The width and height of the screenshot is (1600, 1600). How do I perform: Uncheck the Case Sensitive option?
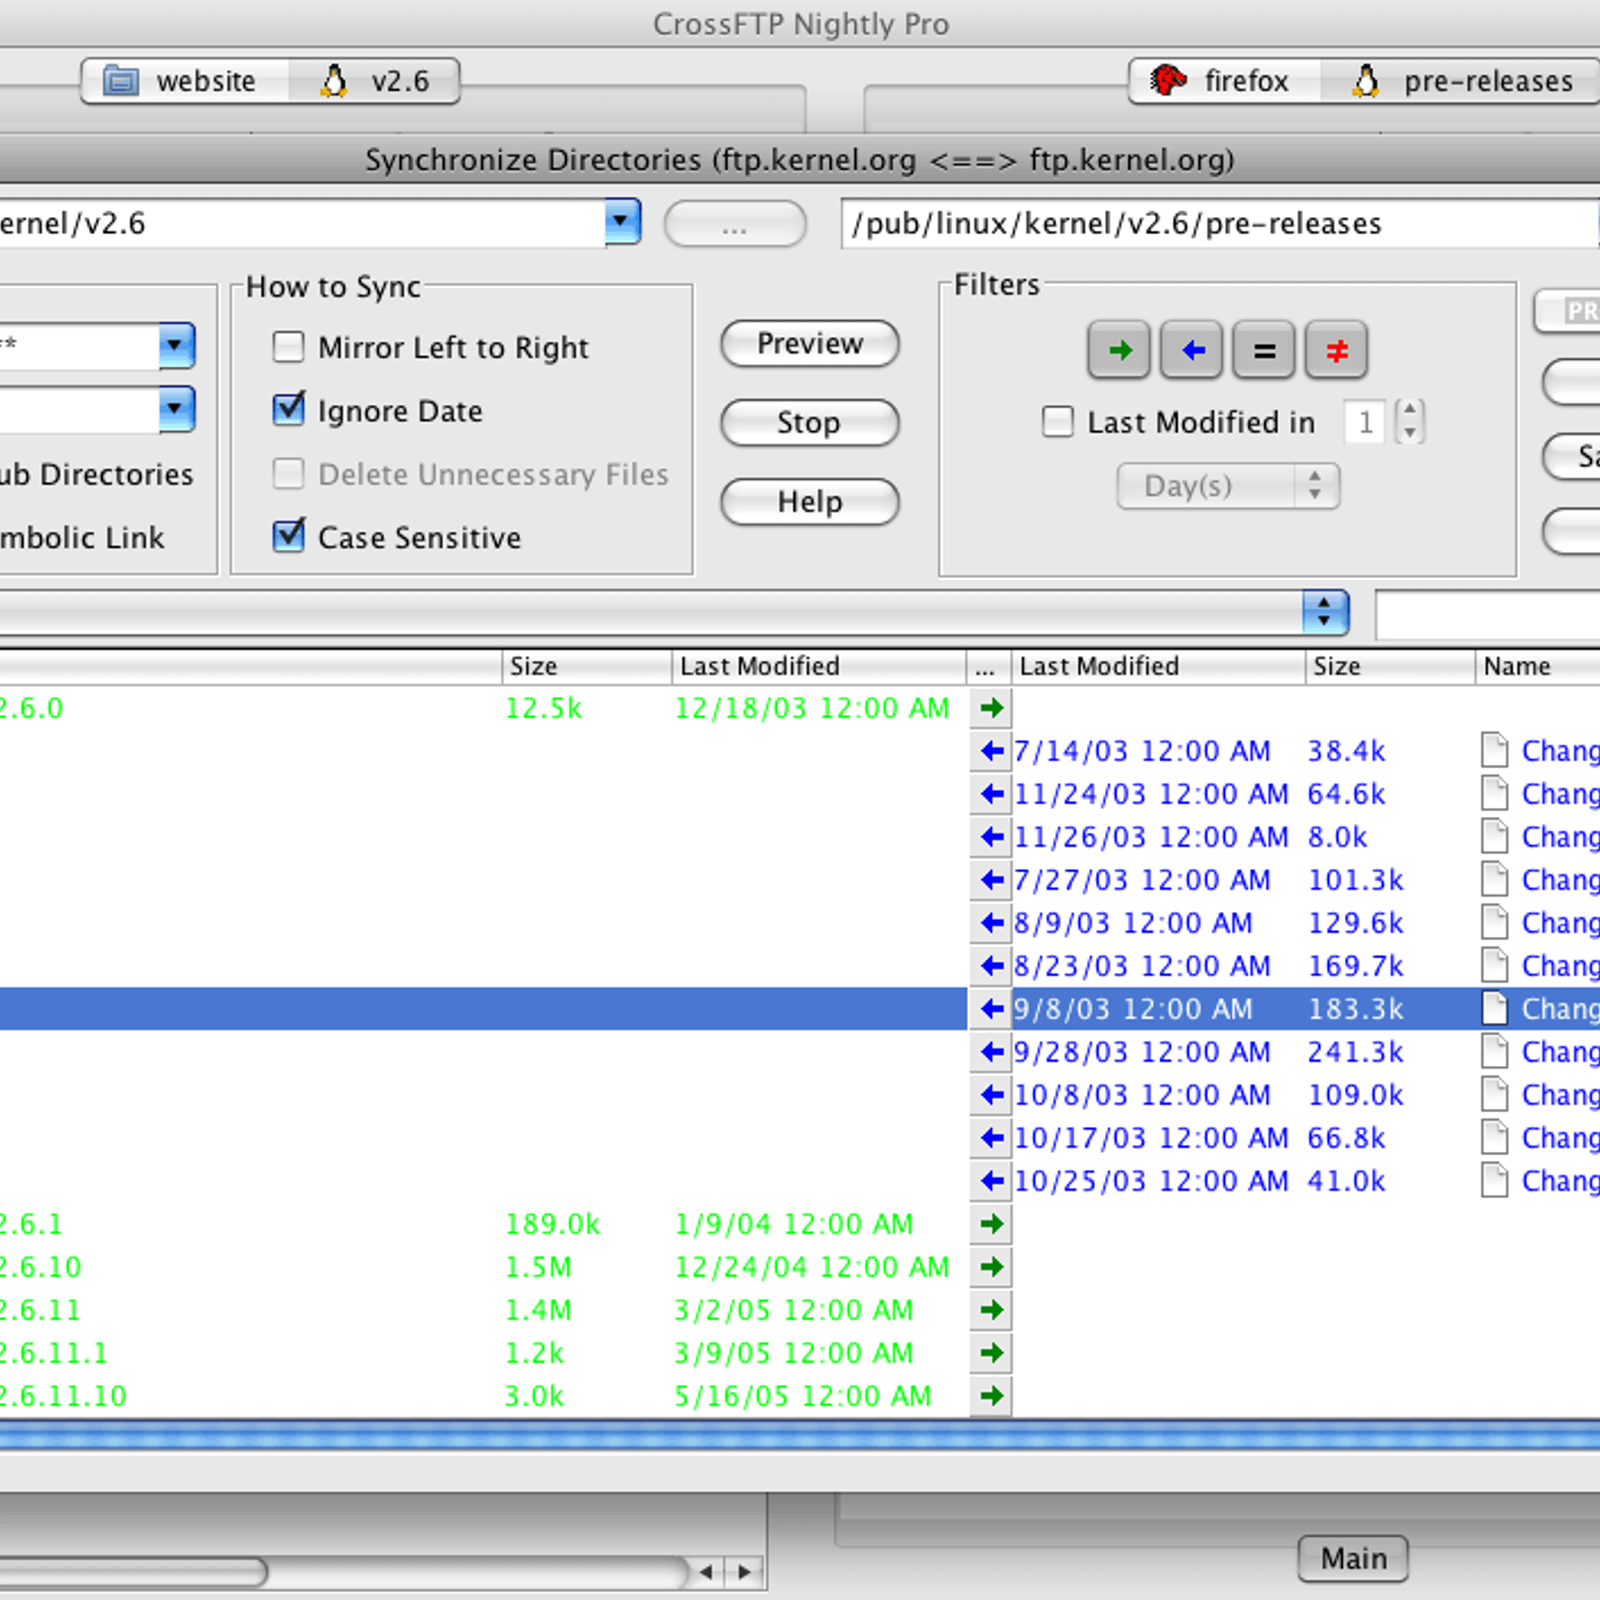tap(289, 536)
